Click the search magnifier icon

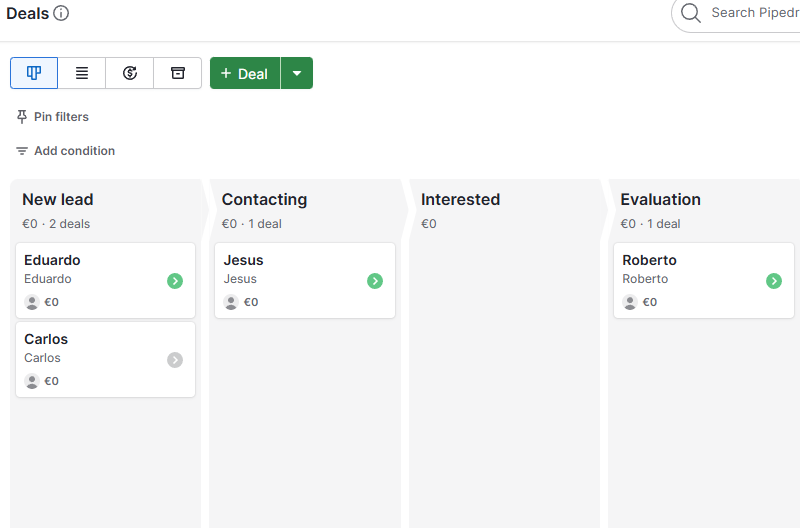(x=690, y=13)
